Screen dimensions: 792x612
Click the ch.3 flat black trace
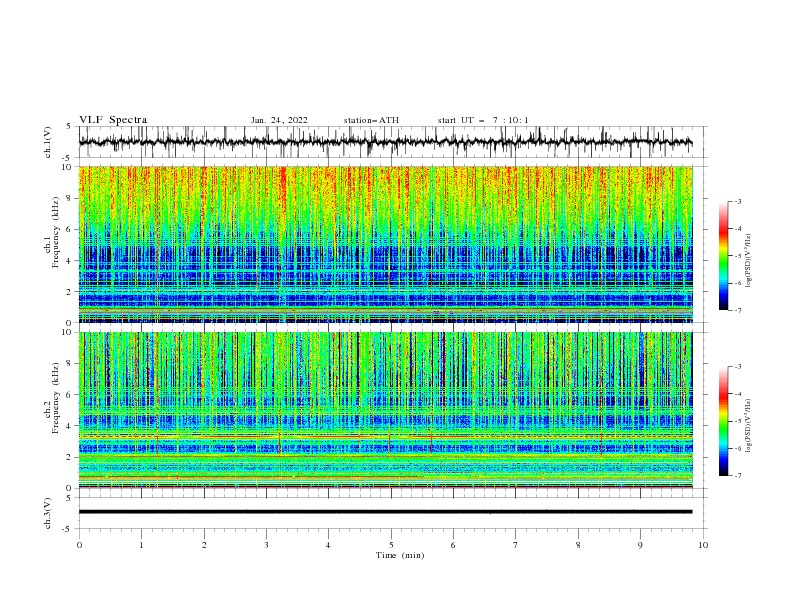385,512
